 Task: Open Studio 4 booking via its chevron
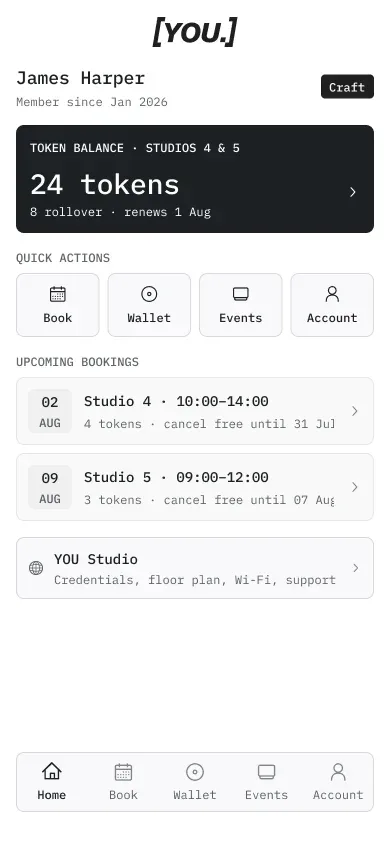point(354,411)
